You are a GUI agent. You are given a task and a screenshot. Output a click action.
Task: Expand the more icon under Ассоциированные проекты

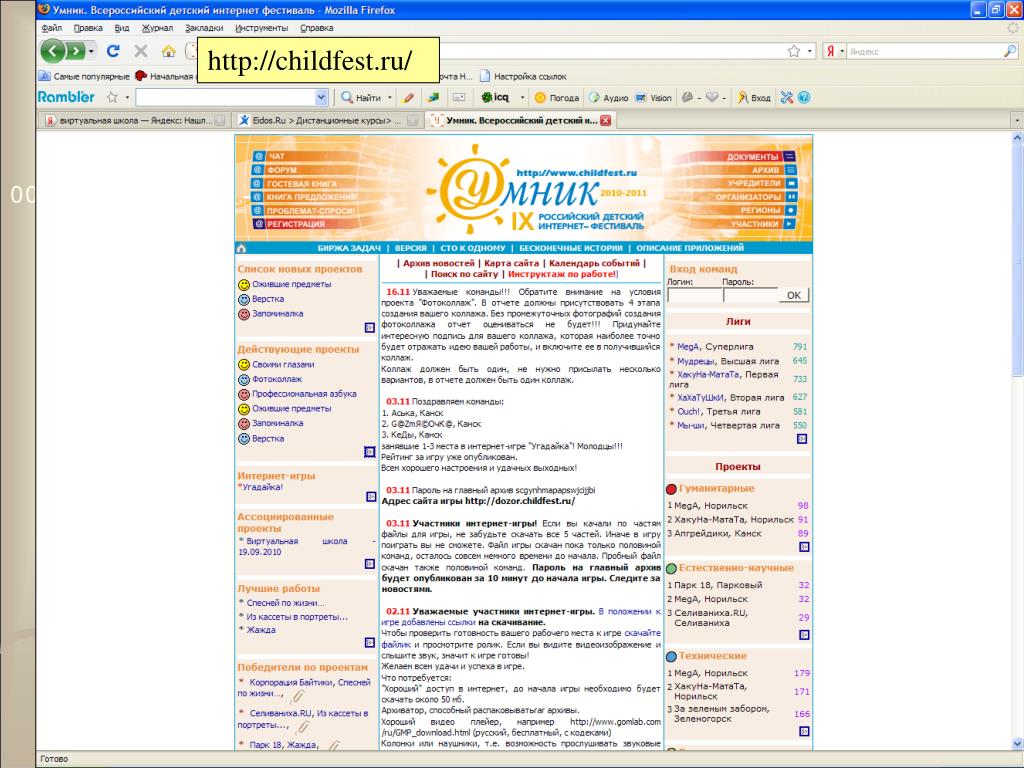(370, 564)
